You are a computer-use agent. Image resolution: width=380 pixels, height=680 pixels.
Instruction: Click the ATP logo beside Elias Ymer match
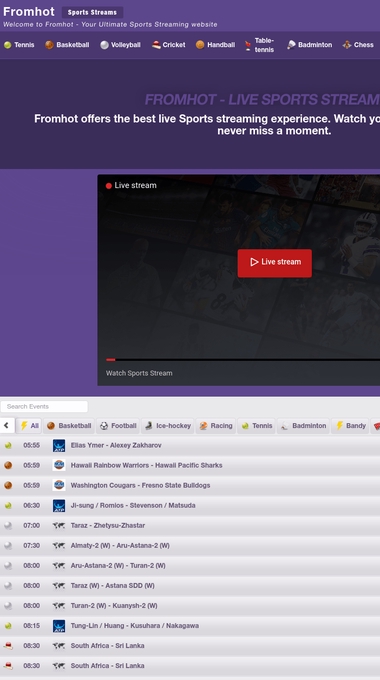pyautogui.click(x=59, y=445)
